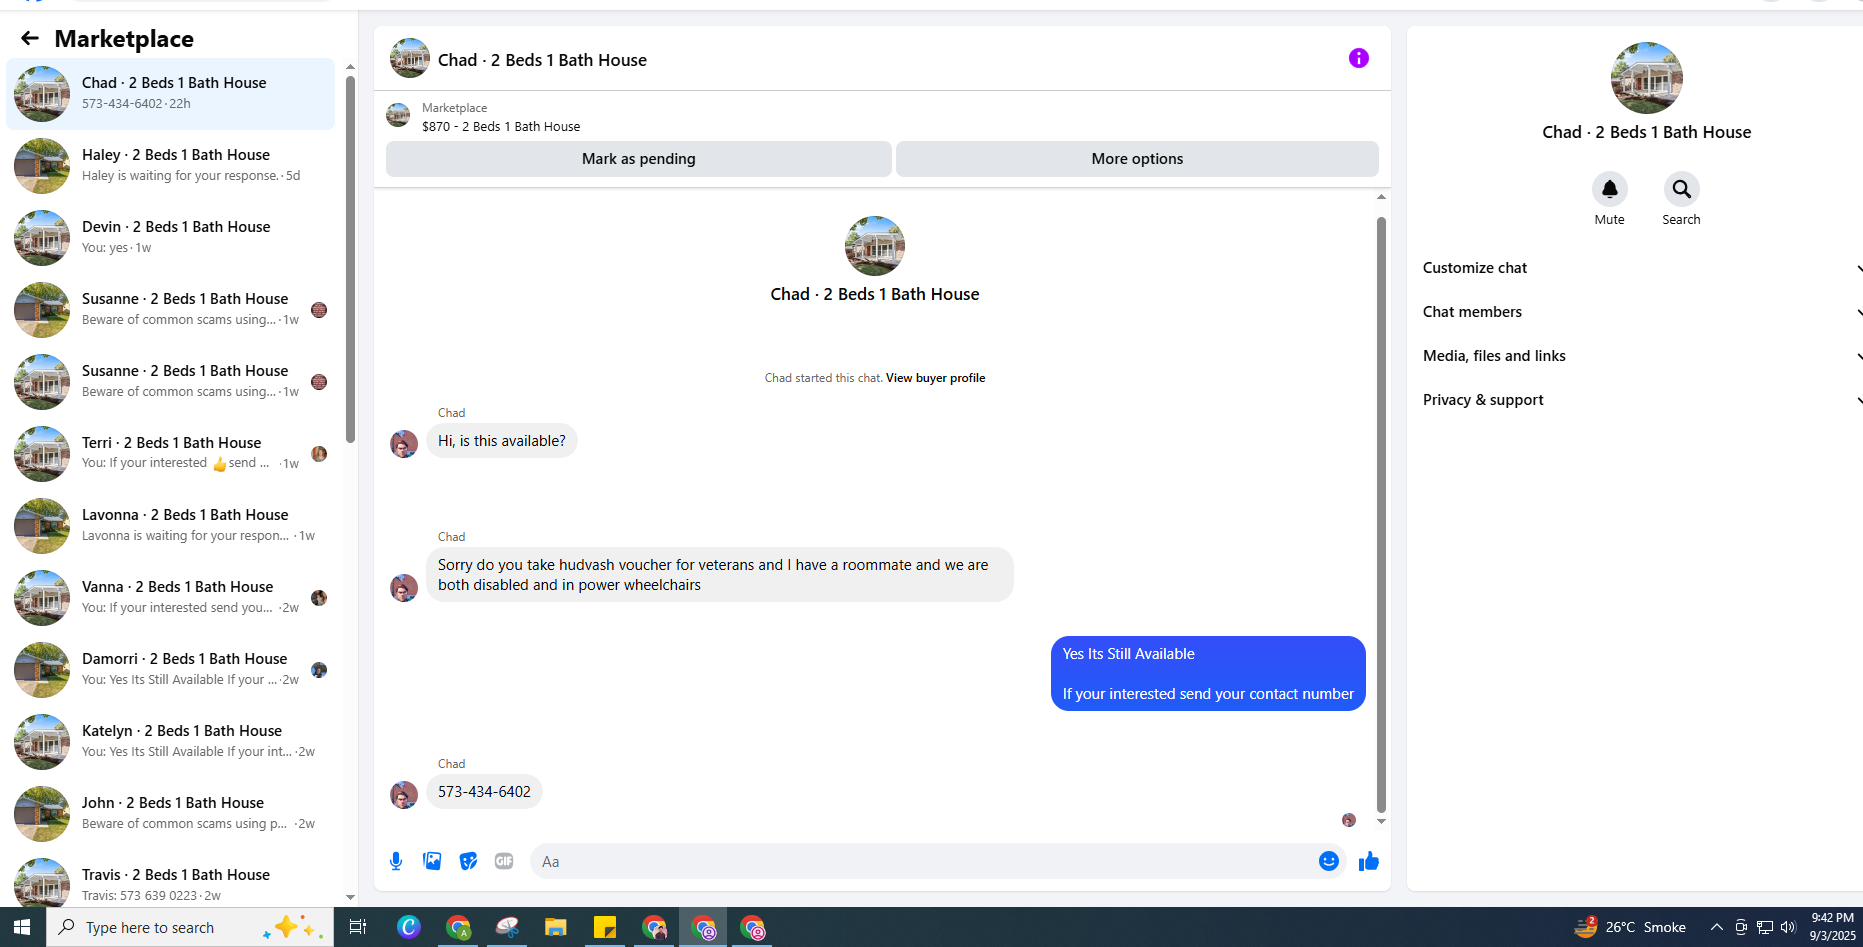Switch to Chrome with photo profile

(x=654, y=927)
